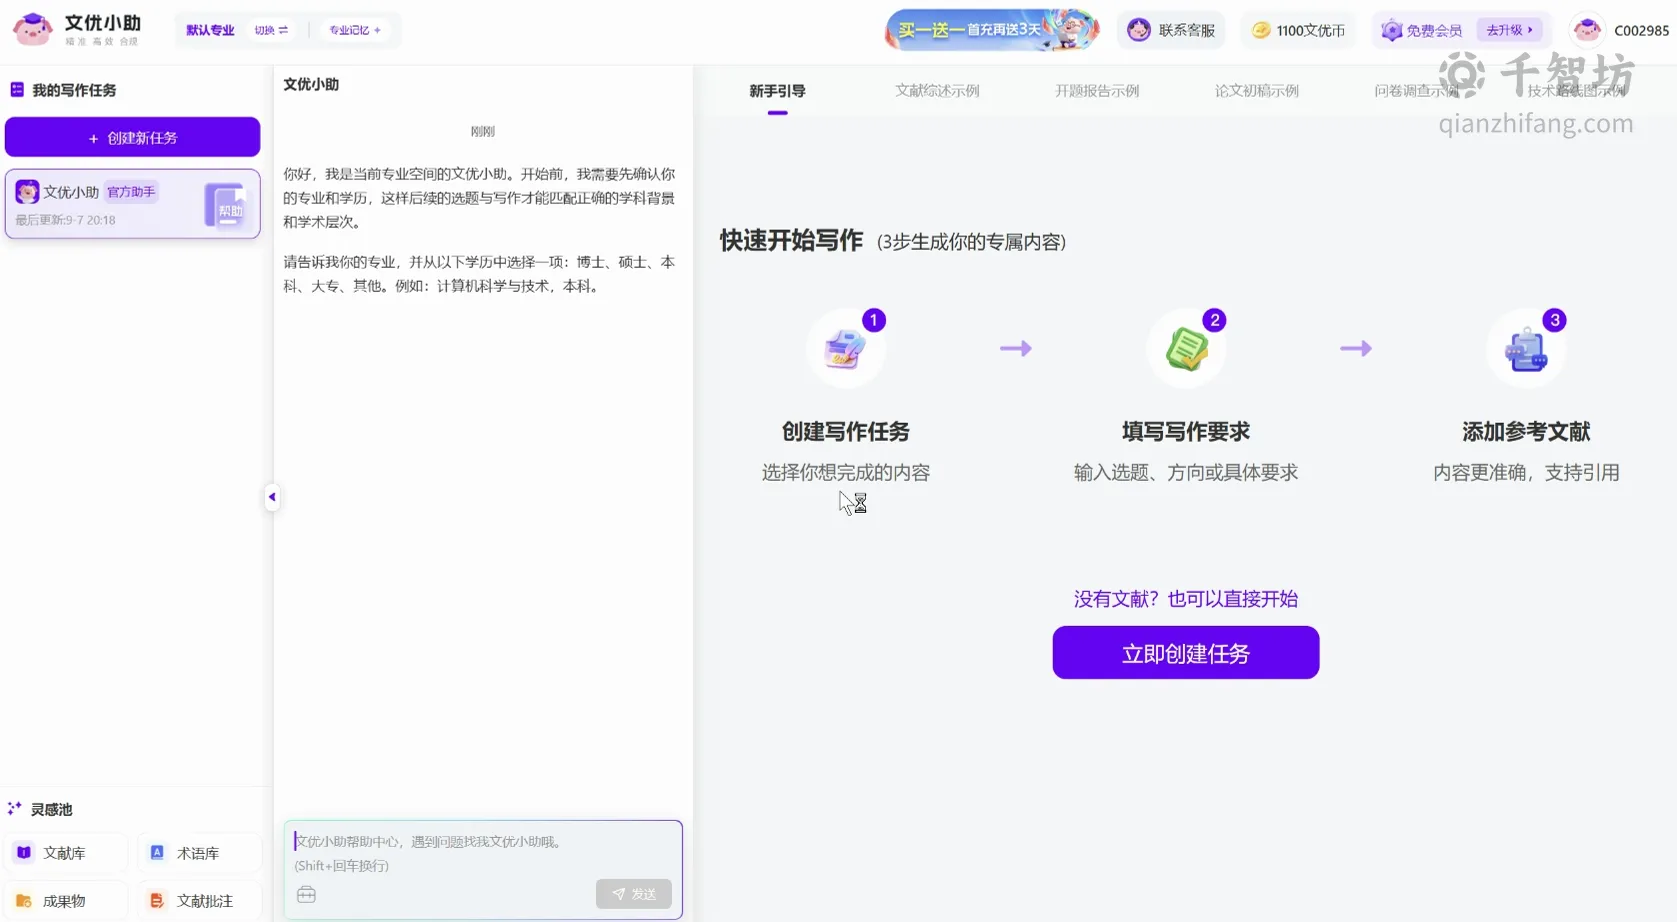The image size is (1677, 922).
Task: Switch to 开题报告示例 tab
Action: click(1097, 91)
